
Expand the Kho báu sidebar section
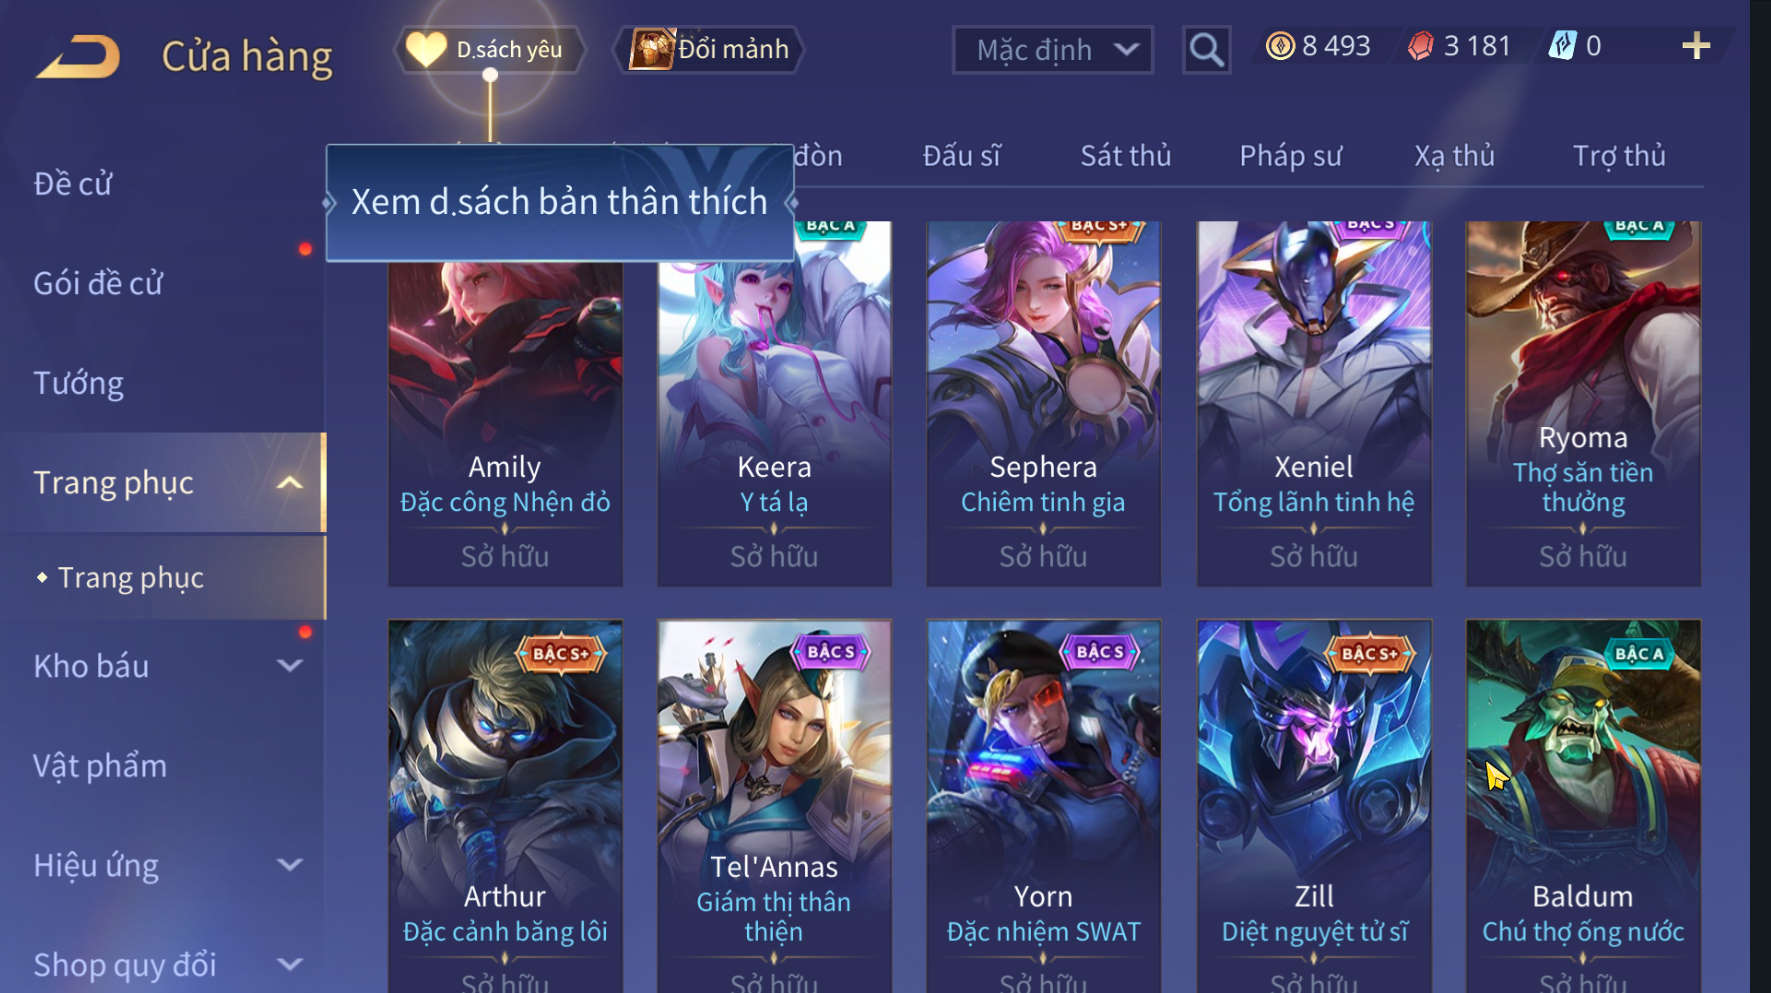(290, 665)
